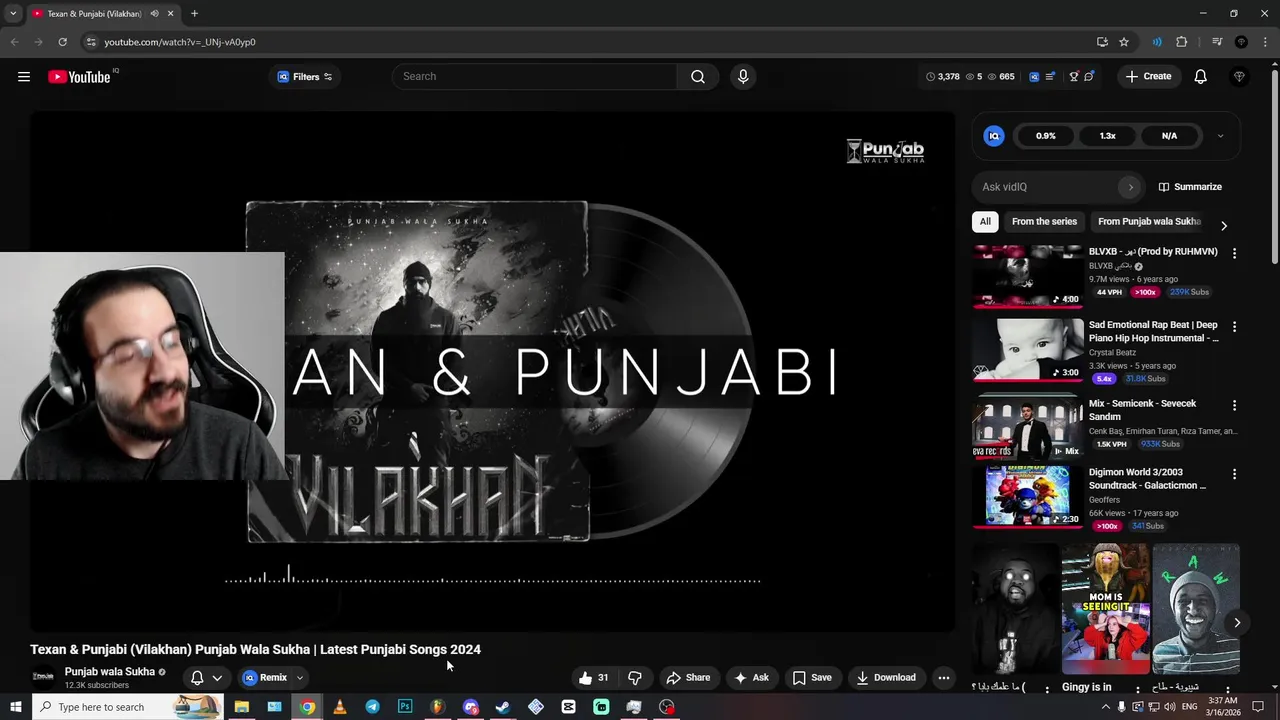Reload the page in Chrome

tap(62, 42)
